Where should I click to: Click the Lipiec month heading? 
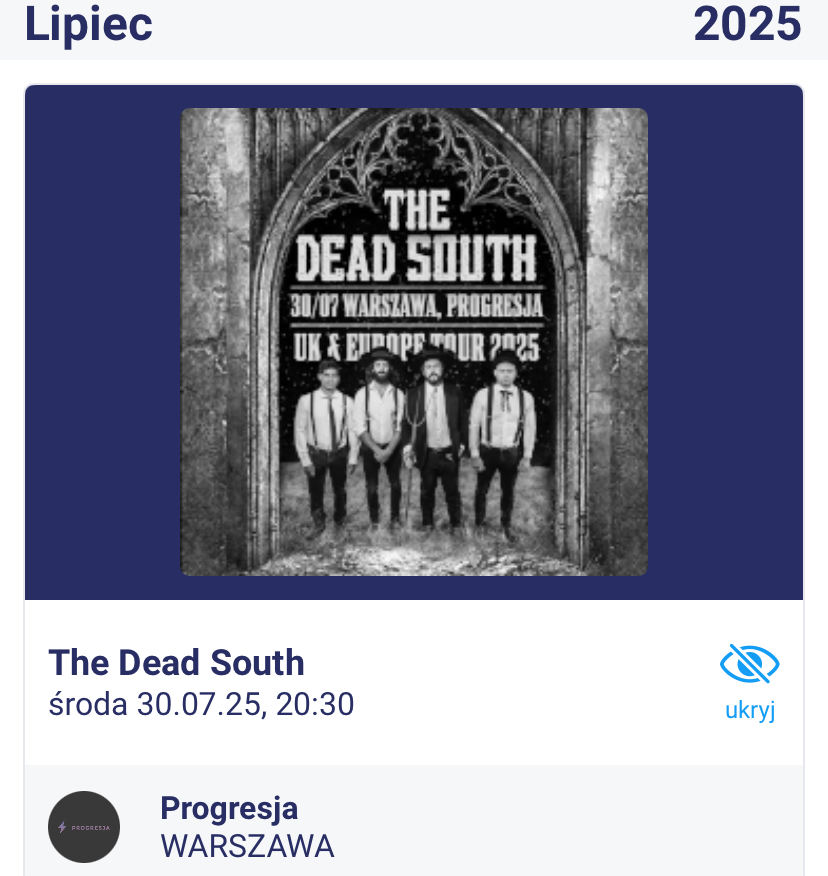tap(88, 25)
